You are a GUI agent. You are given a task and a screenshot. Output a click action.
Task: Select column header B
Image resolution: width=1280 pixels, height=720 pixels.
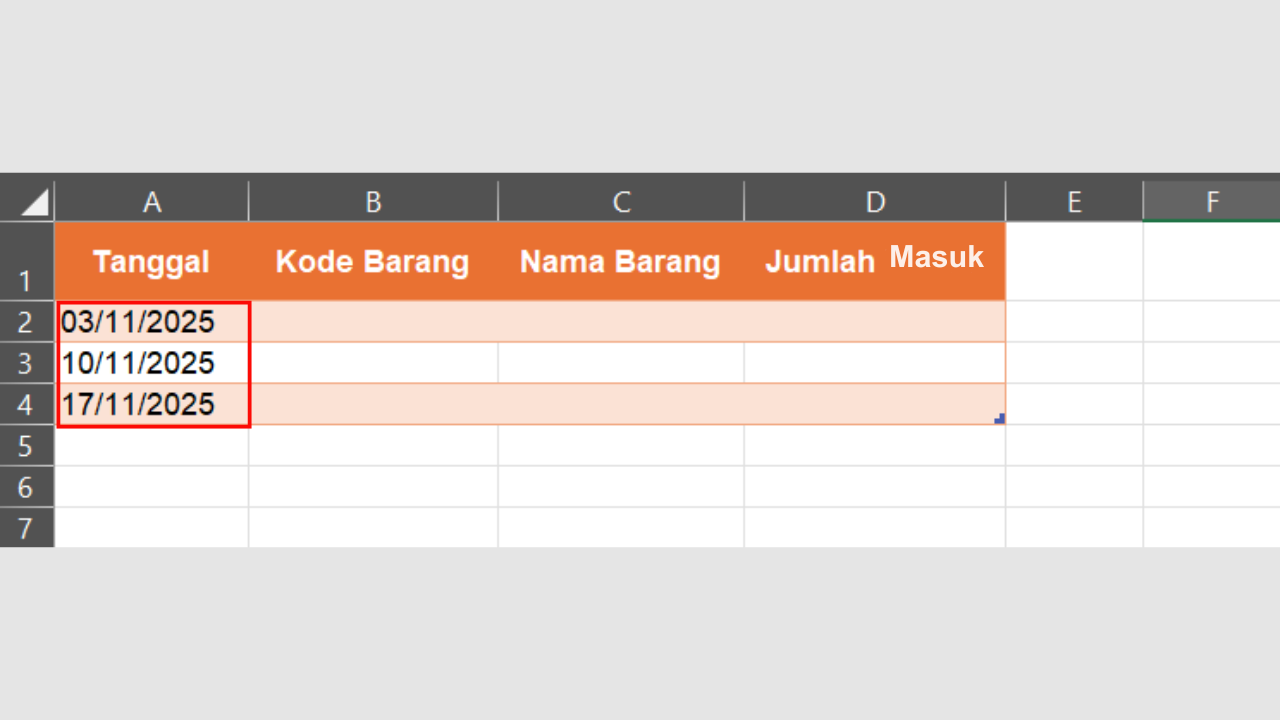point(372,201)
